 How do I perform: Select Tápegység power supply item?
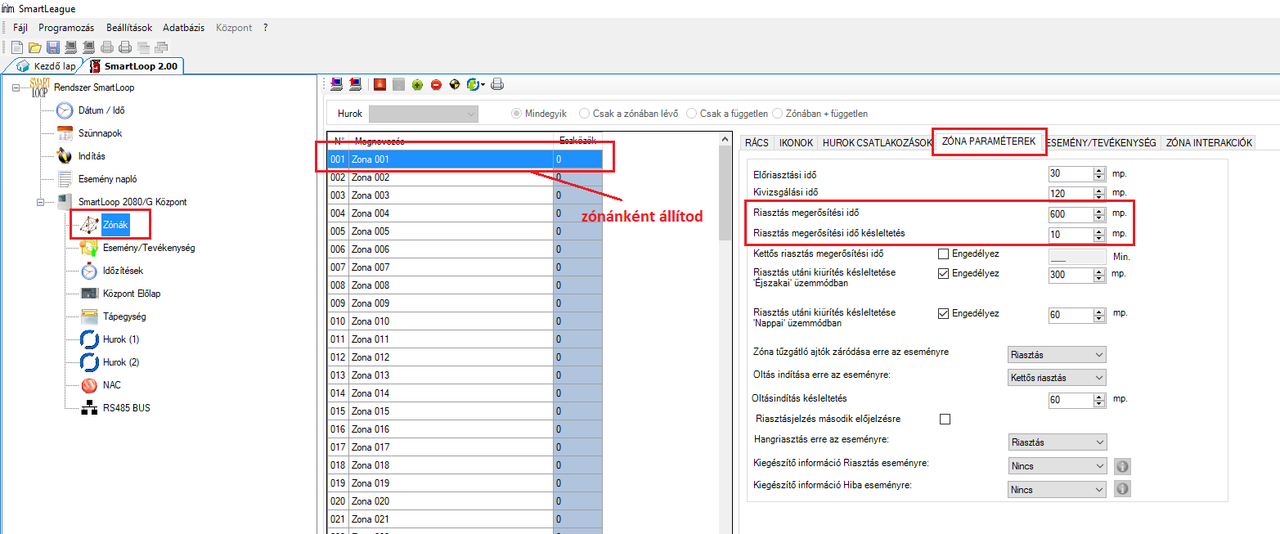[113, 317]
